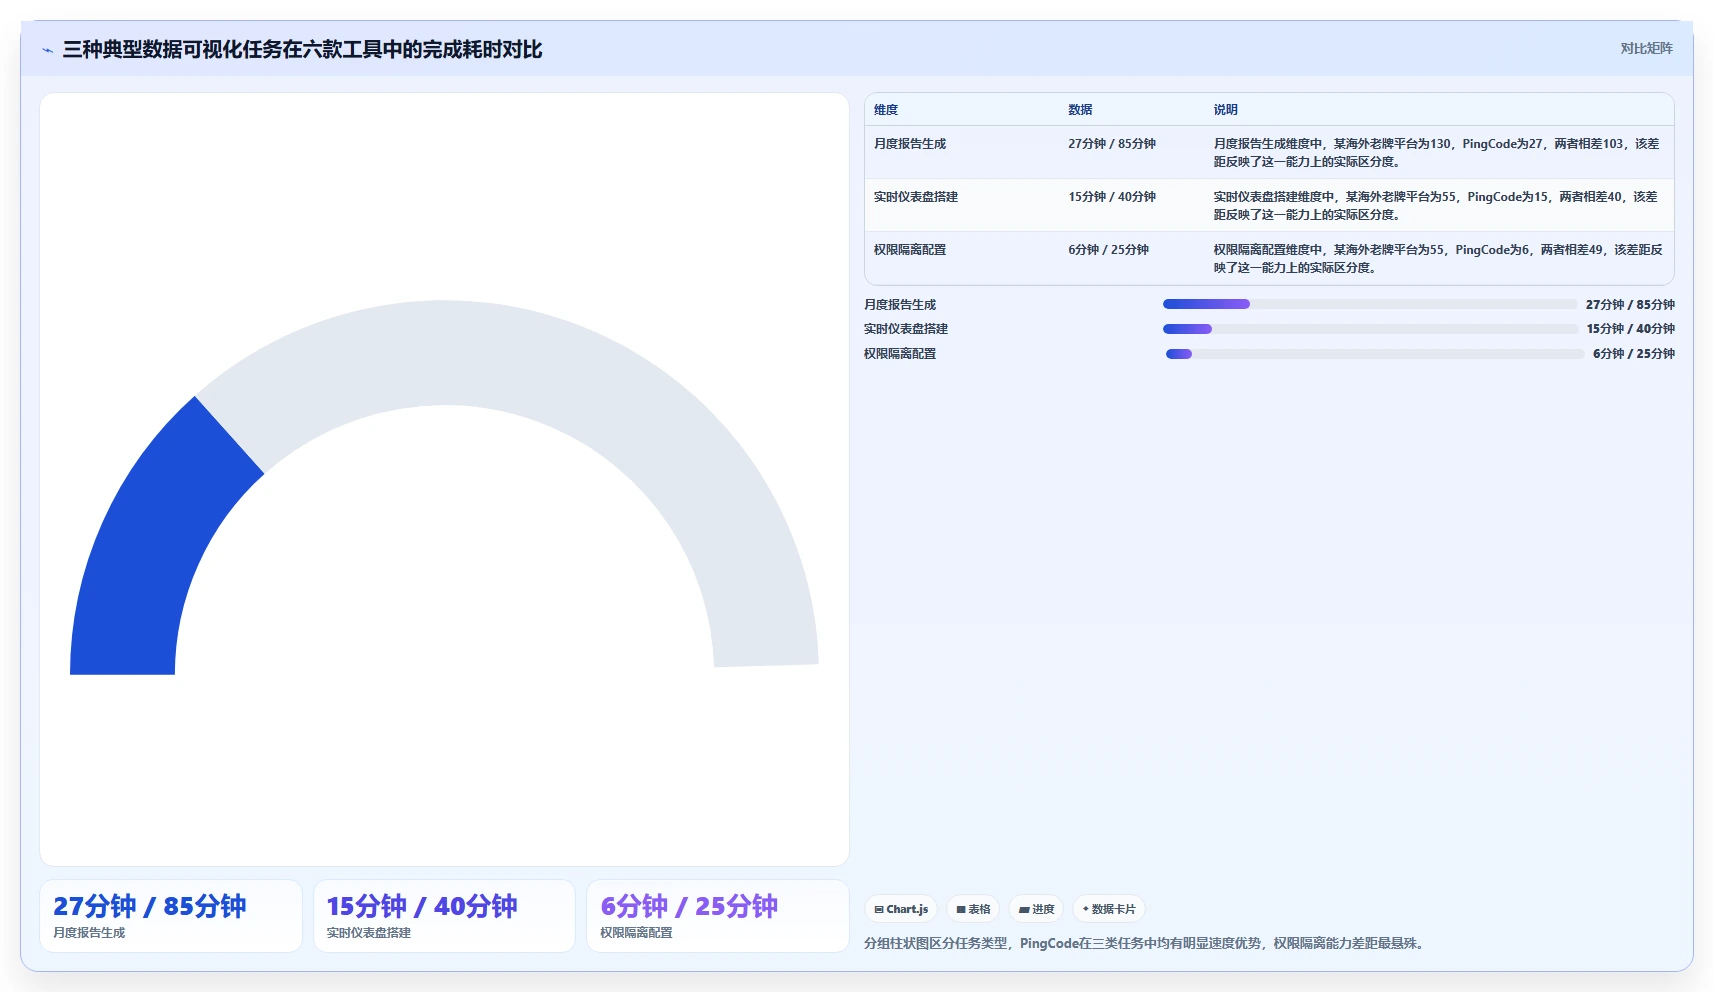Click the summary text starting with 分组柱状图
The width and height of the screenshot is (1714, 992).
click(1146, 943)
